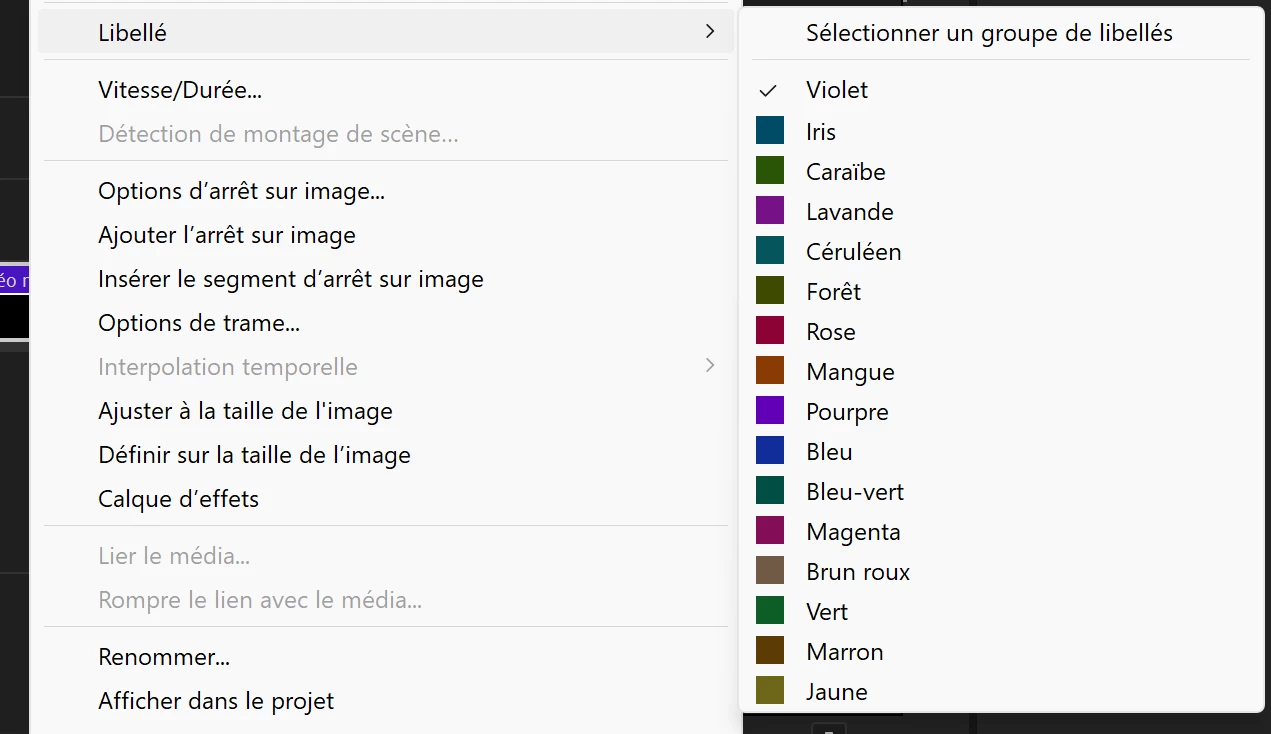Viewport: 1271px width, 734px height.
Task: Select the Marron label text
Action: coord(845,651)
